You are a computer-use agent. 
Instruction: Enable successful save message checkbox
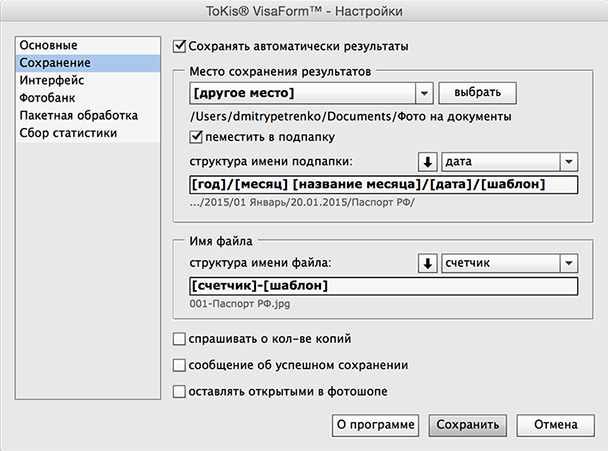(x=179, y=365)
